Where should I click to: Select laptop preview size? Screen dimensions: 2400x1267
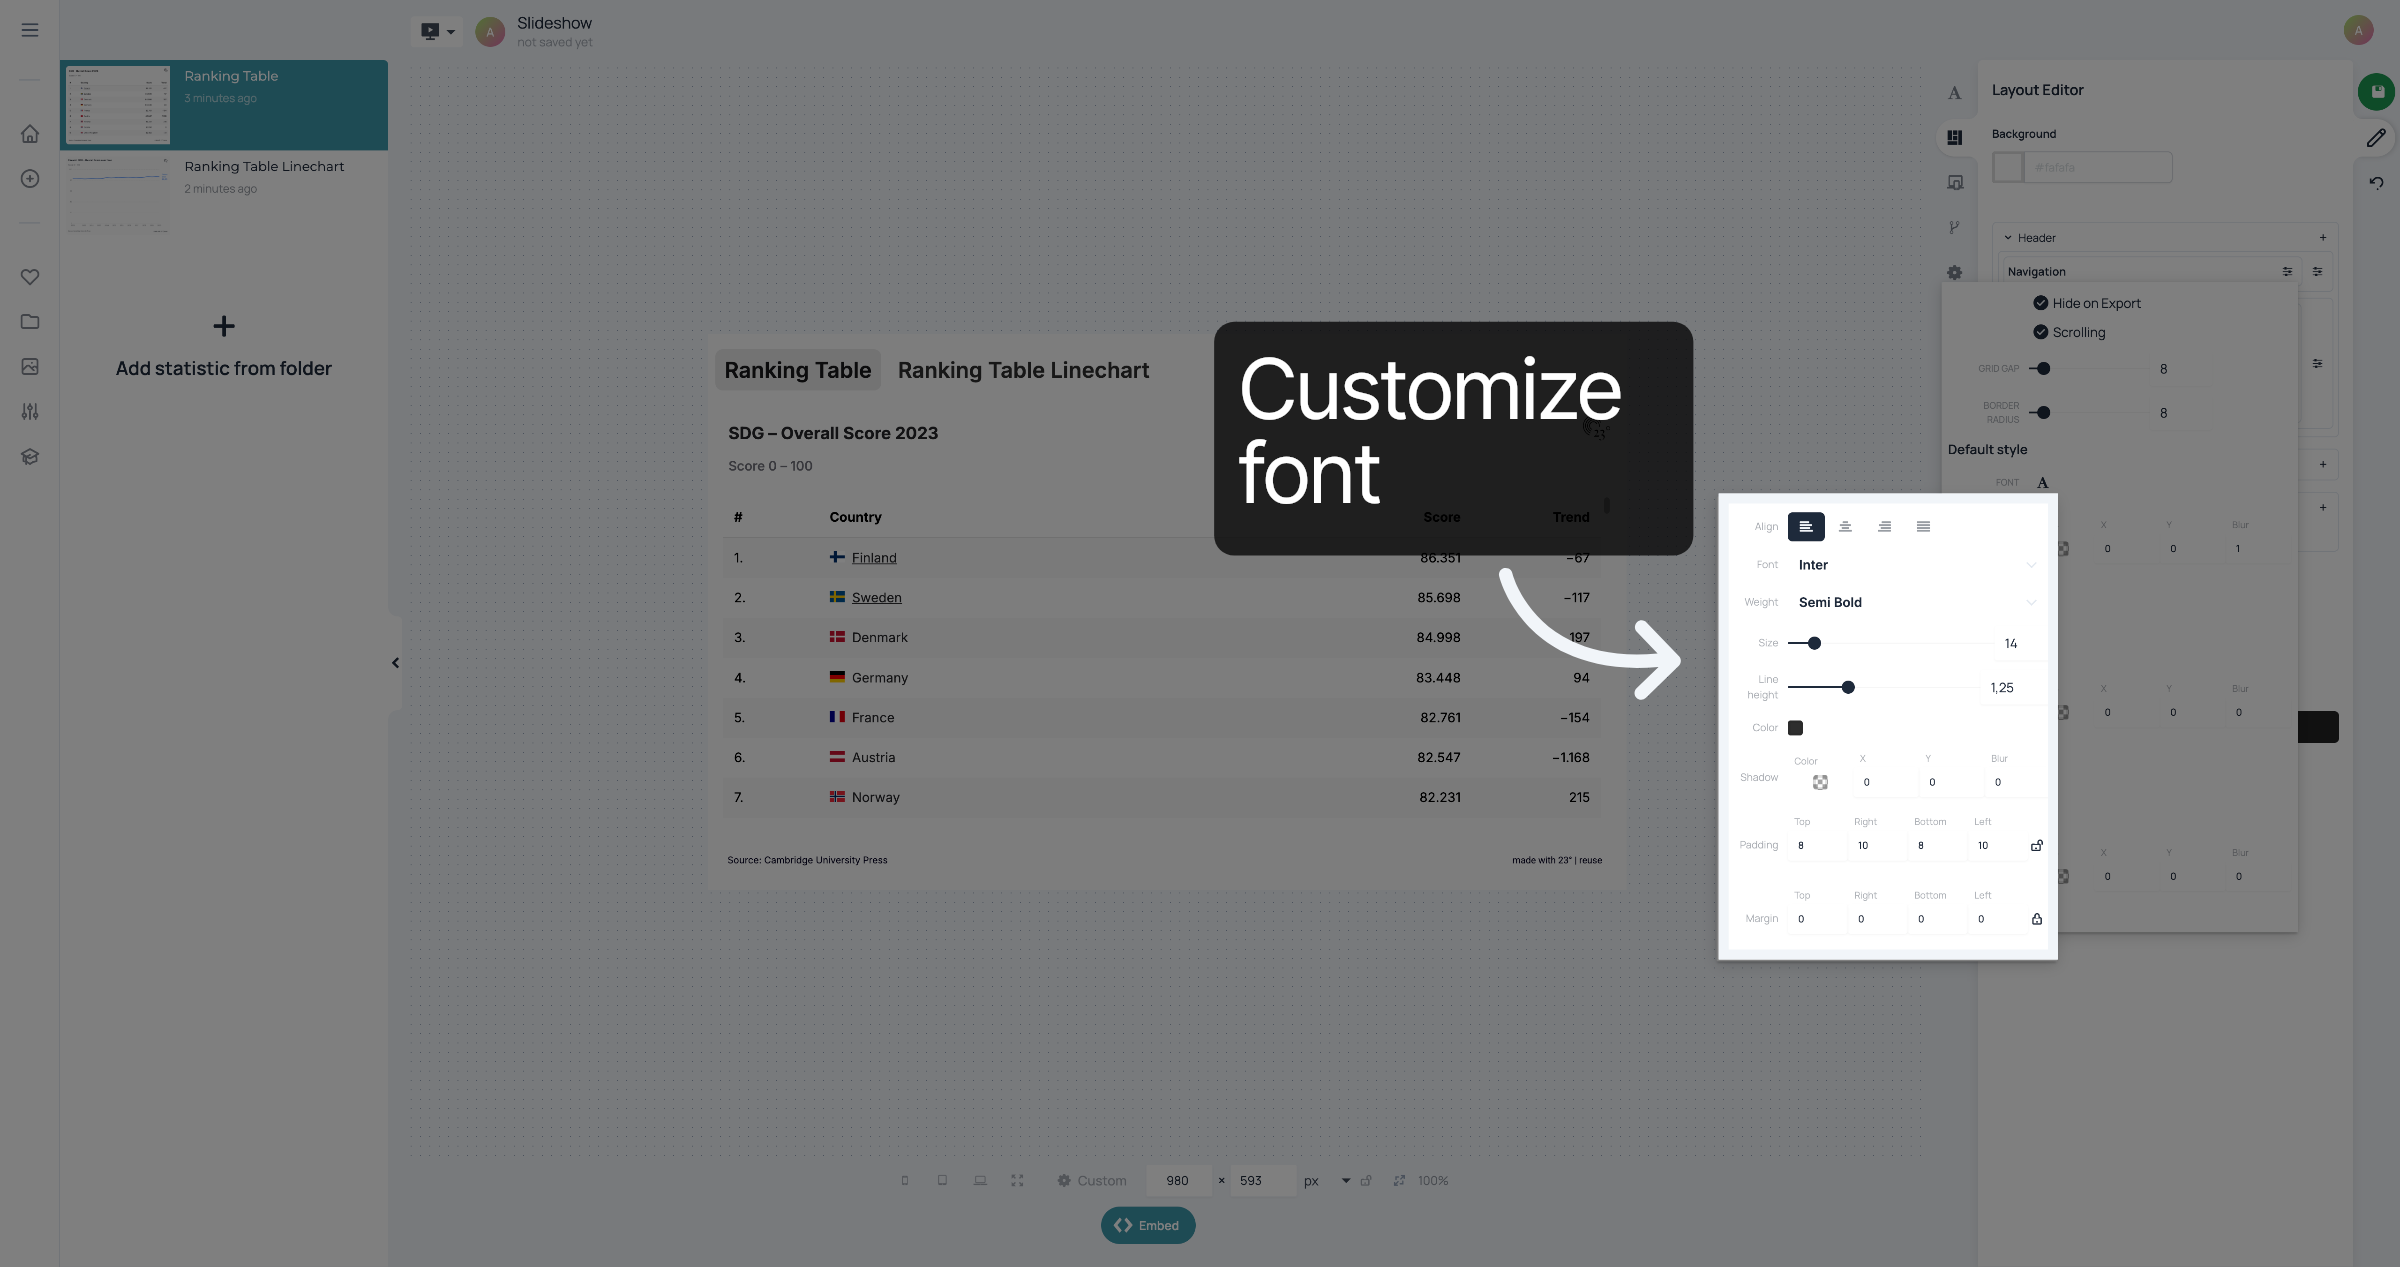[980, 1181]
